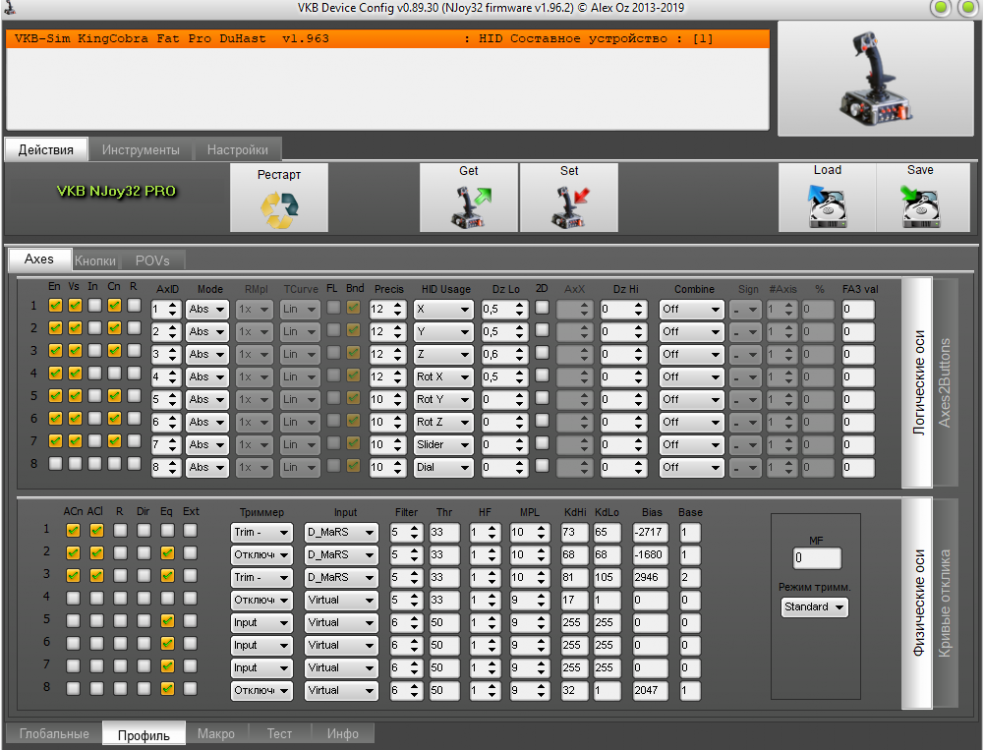Select the highlighted VKB-Sim KingCobra device row

388,39
